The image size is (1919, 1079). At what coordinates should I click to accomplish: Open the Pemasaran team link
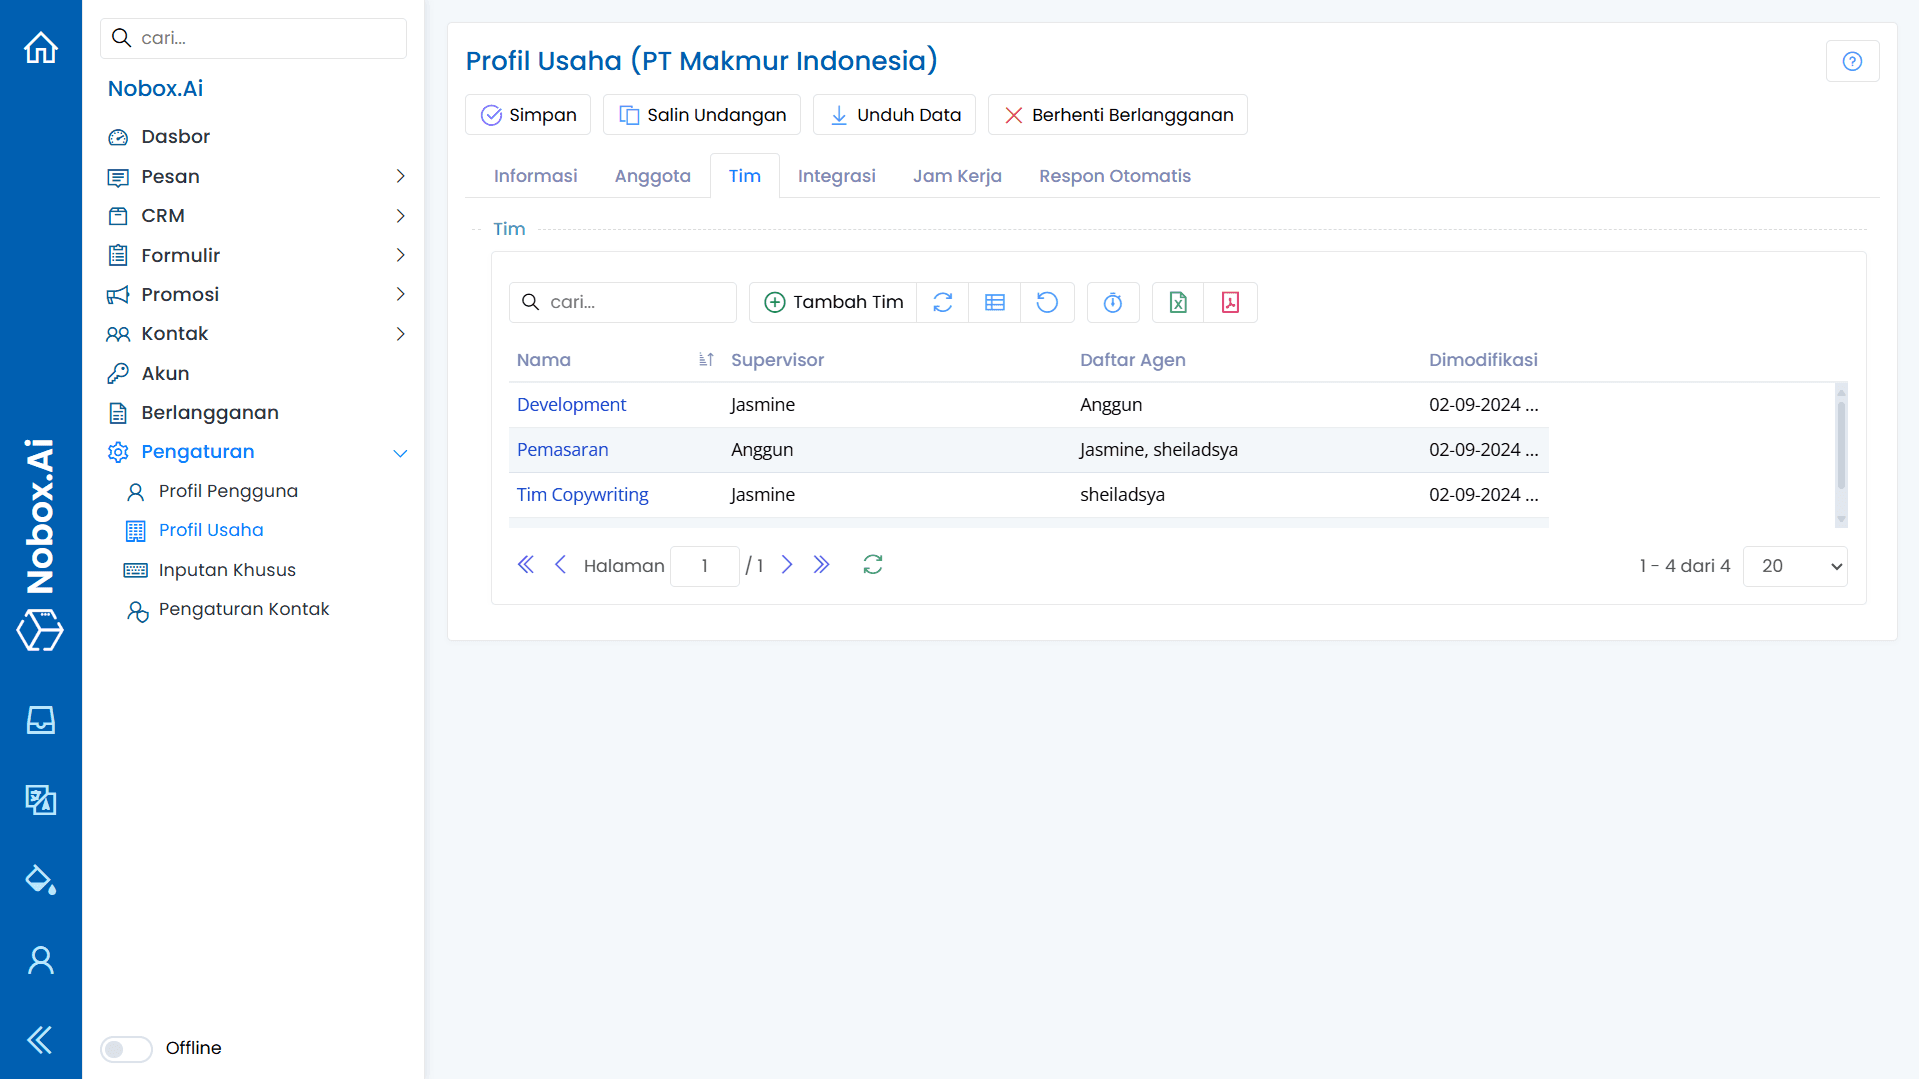[562, 449]
